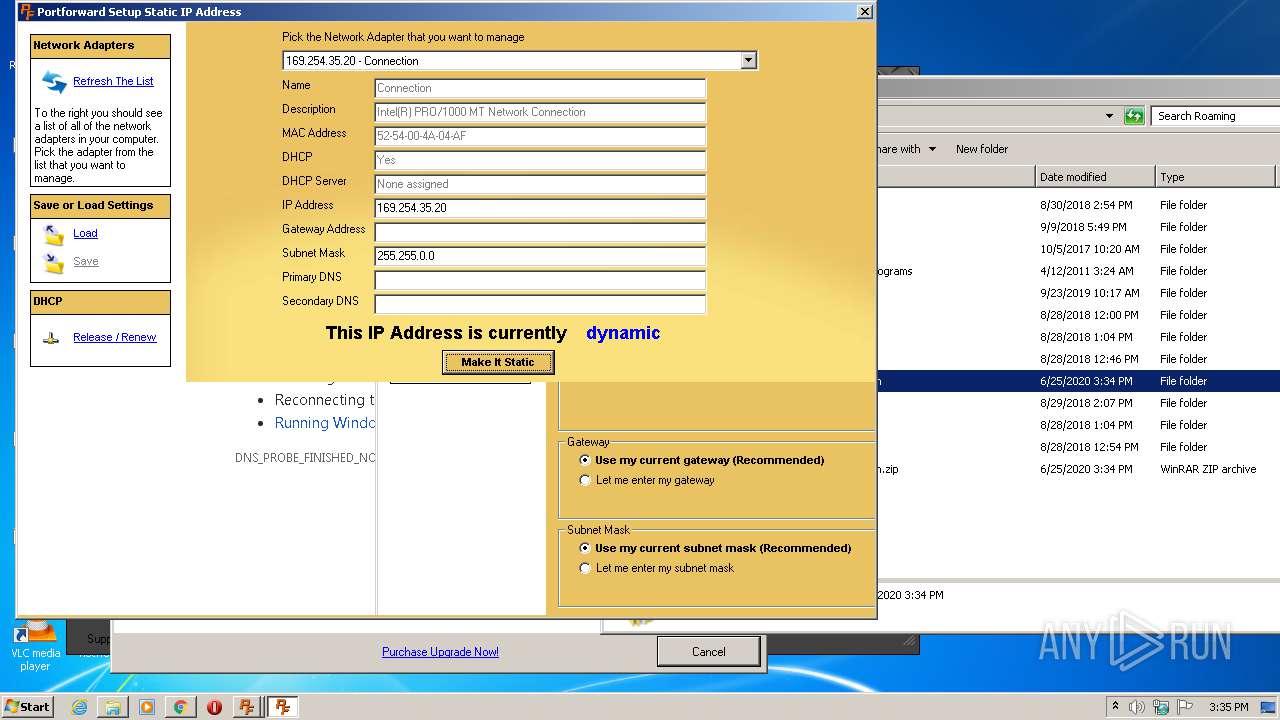Viewport: 1280px width, 720px height.
Task: Click the Portforward title bar icon
Action: coord(27,12)
